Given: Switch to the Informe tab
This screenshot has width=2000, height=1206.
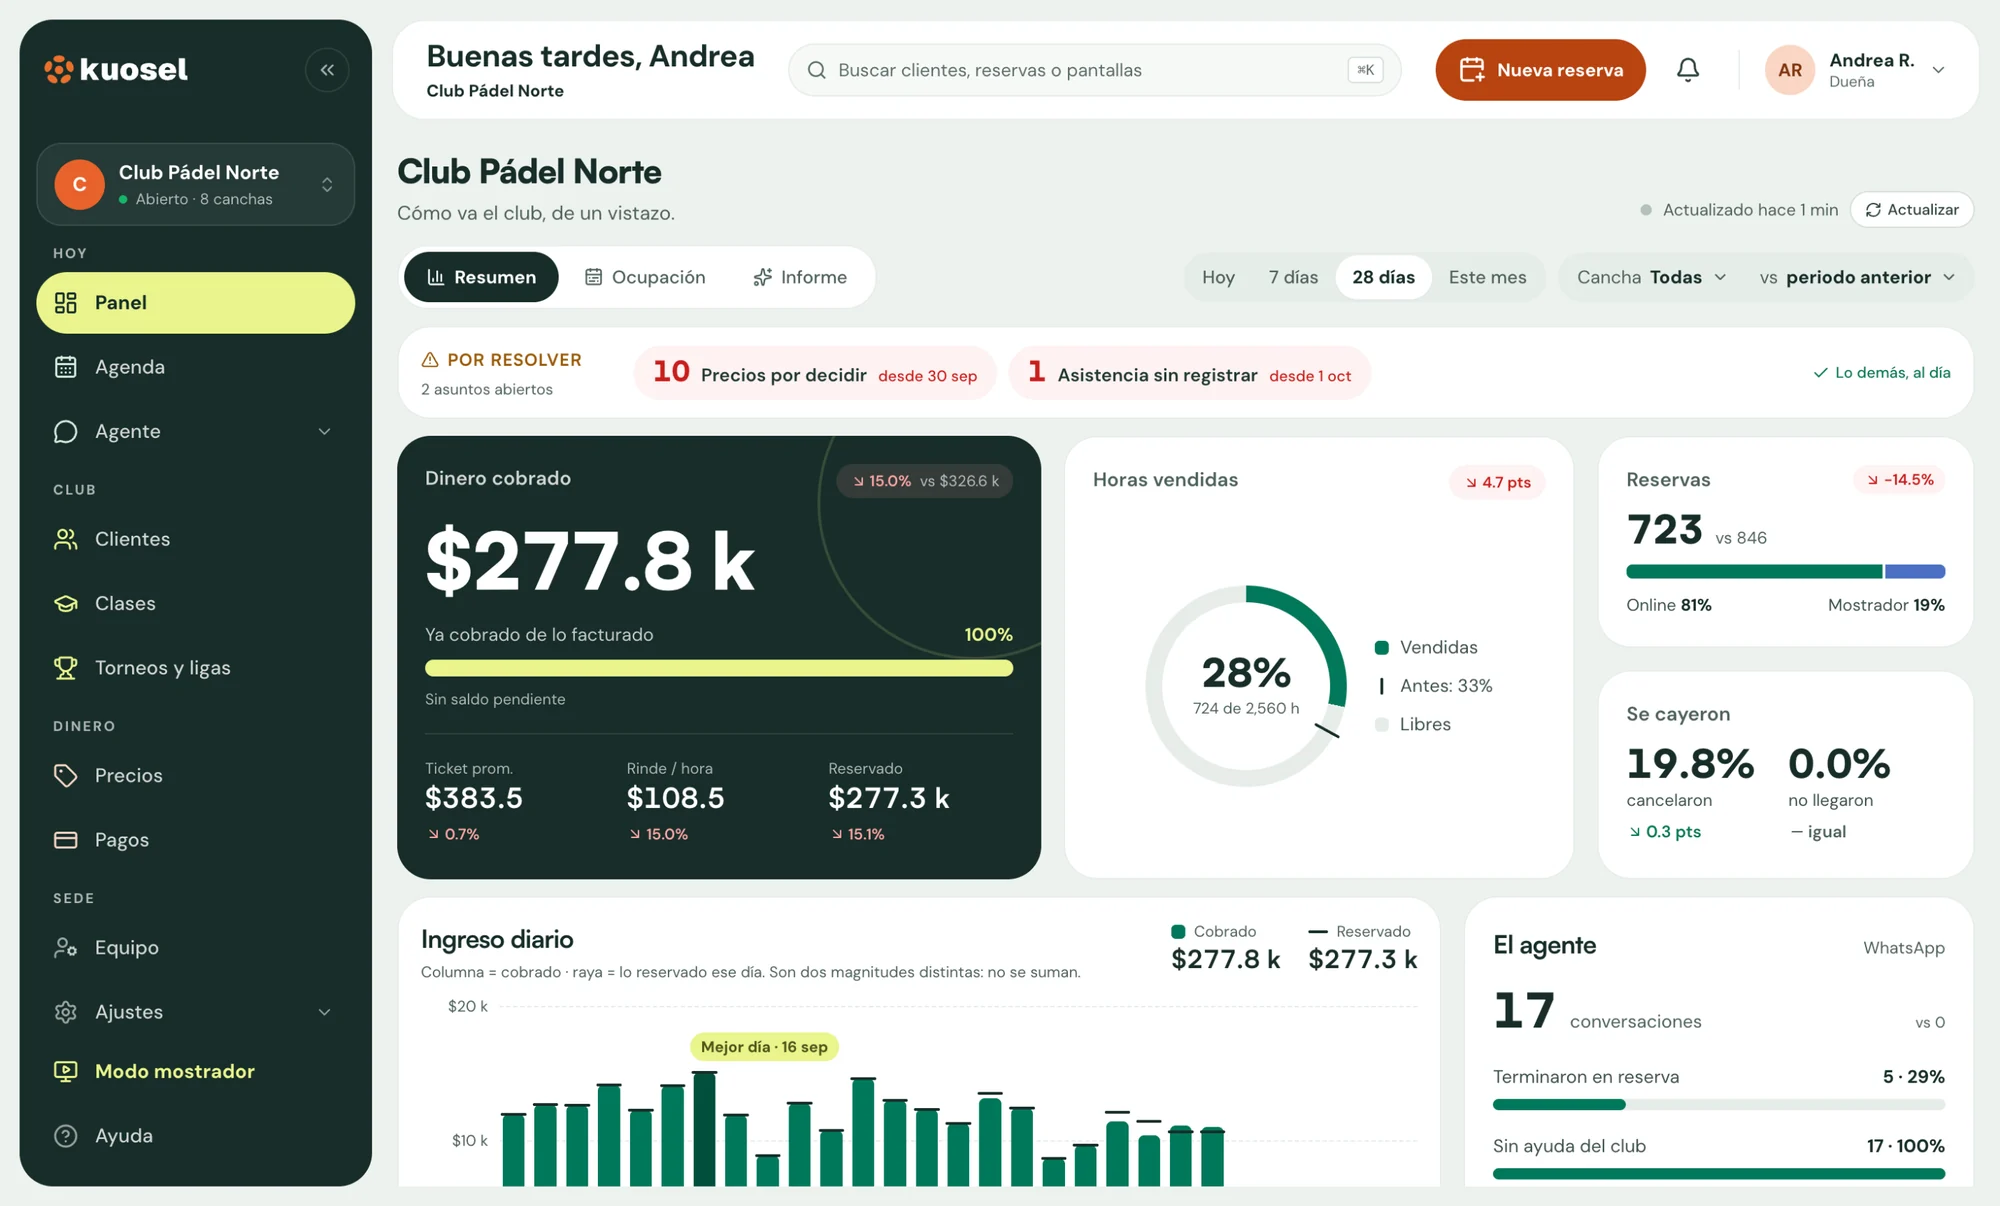Looking at the screenshot, I should click(x=800, y=277).
